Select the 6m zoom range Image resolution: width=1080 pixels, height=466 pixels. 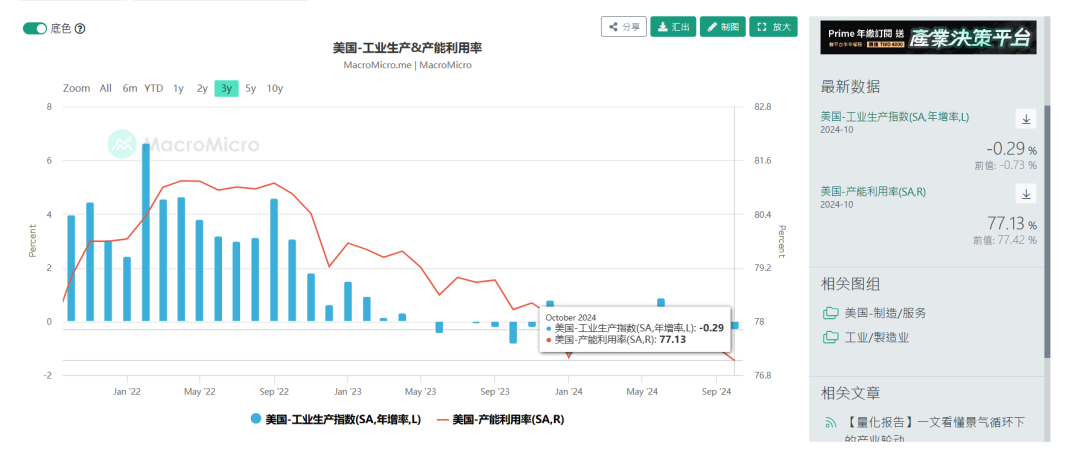(x=130, y=88)
